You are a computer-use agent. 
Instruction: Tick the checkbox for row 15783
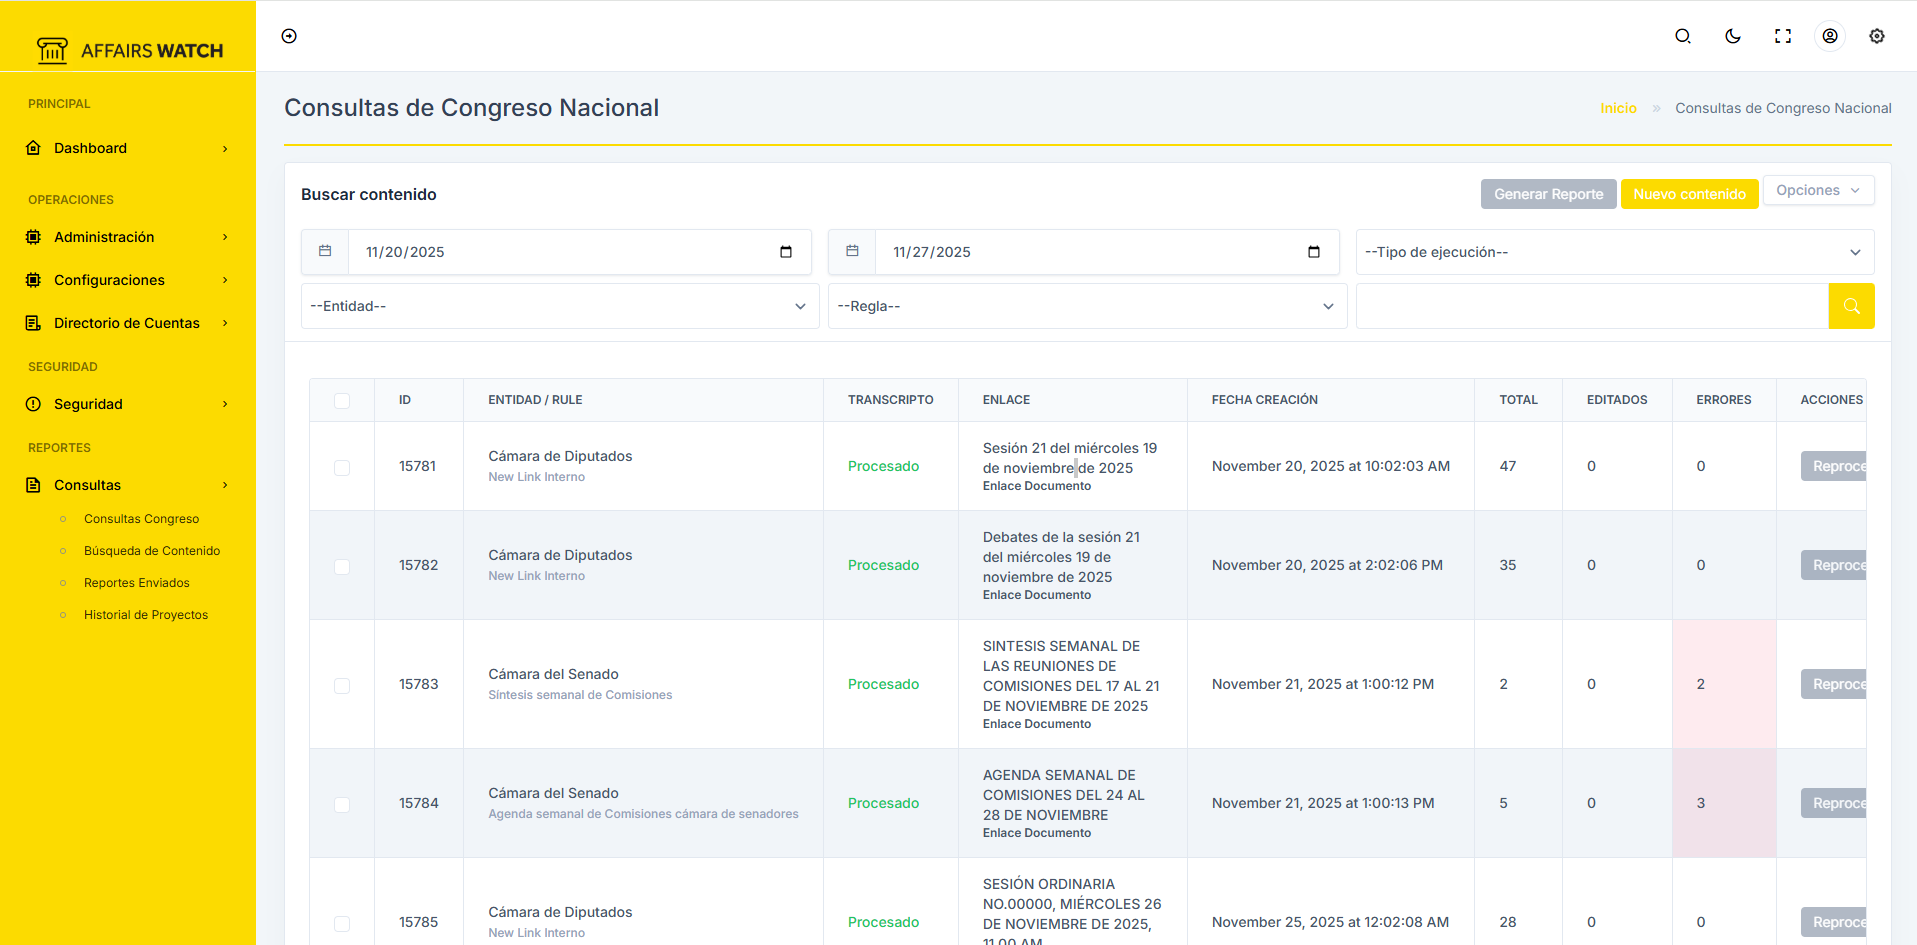point(342,685)
